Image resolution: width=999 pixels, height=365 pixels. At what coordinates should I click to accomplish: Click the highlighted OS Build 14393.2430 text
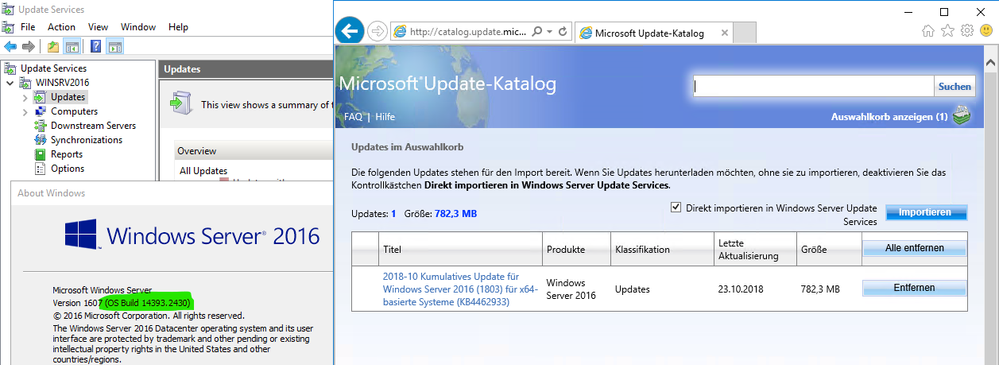[x=148, y=303]
